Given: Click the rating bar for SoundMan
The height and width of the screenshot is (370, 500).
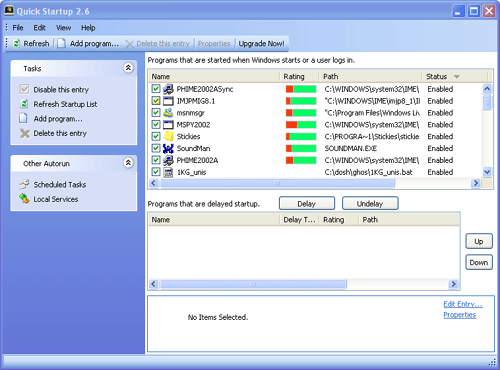Looking at the screenshot, I should [x=301, y=148].
